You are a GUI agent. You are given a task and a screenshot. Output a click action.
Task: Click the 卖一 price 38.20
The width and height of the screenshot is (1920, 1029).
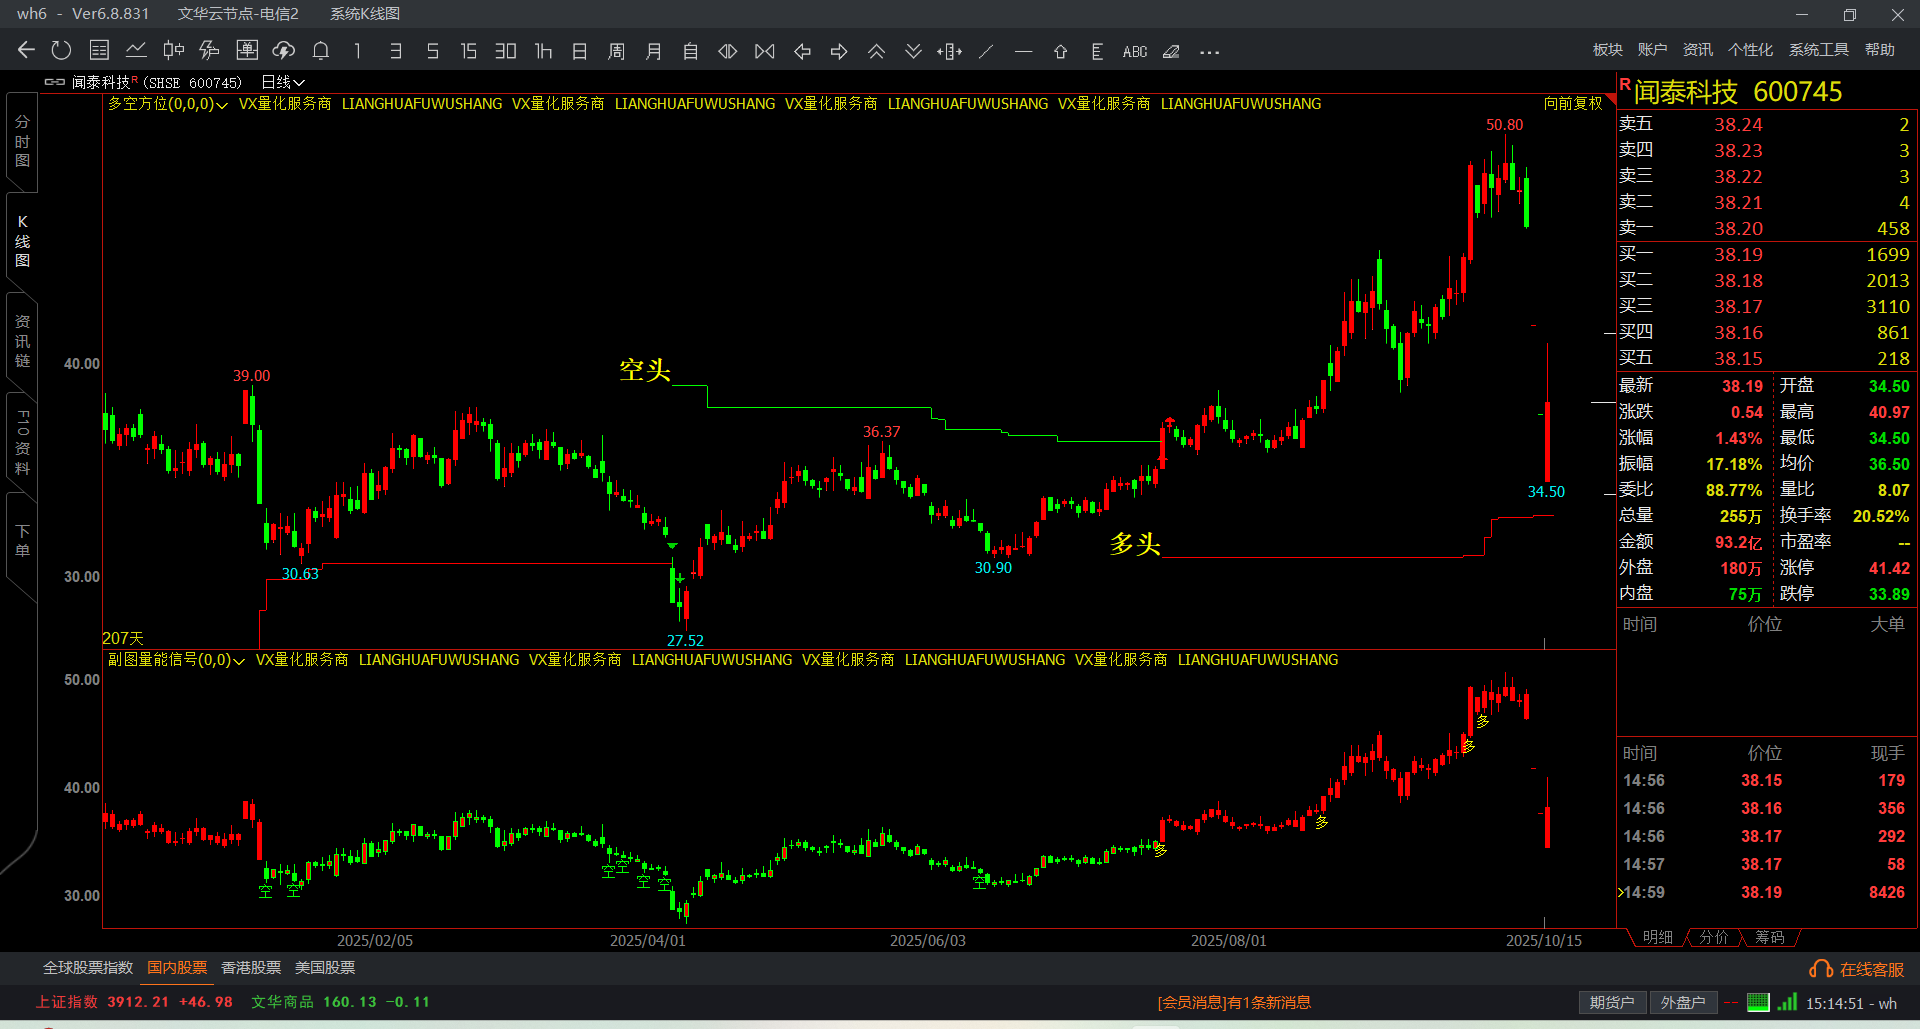click(1739, 228)
